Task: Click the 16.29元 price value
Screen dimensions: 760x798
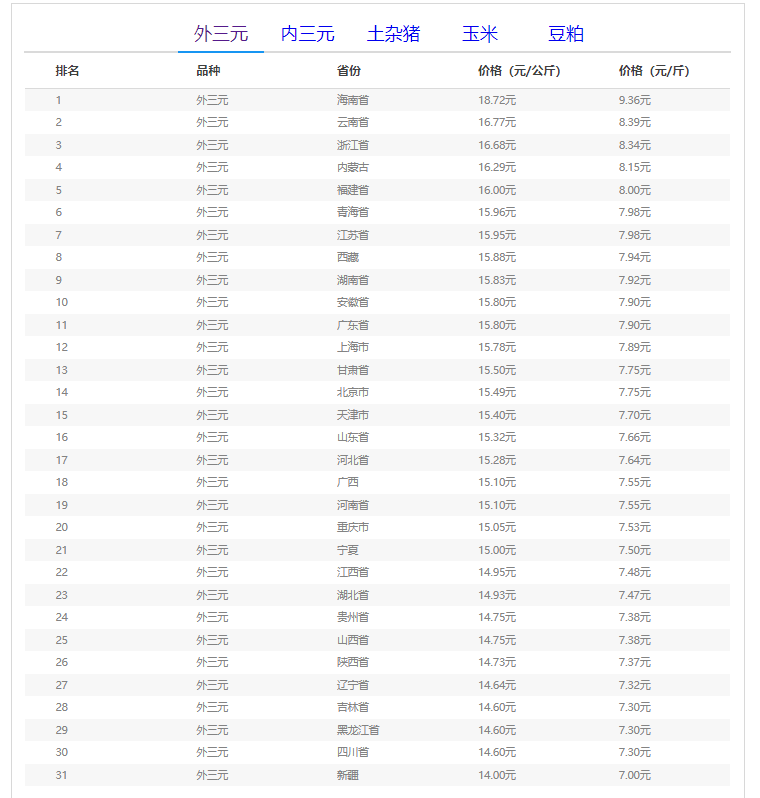Action: point(497,167)
